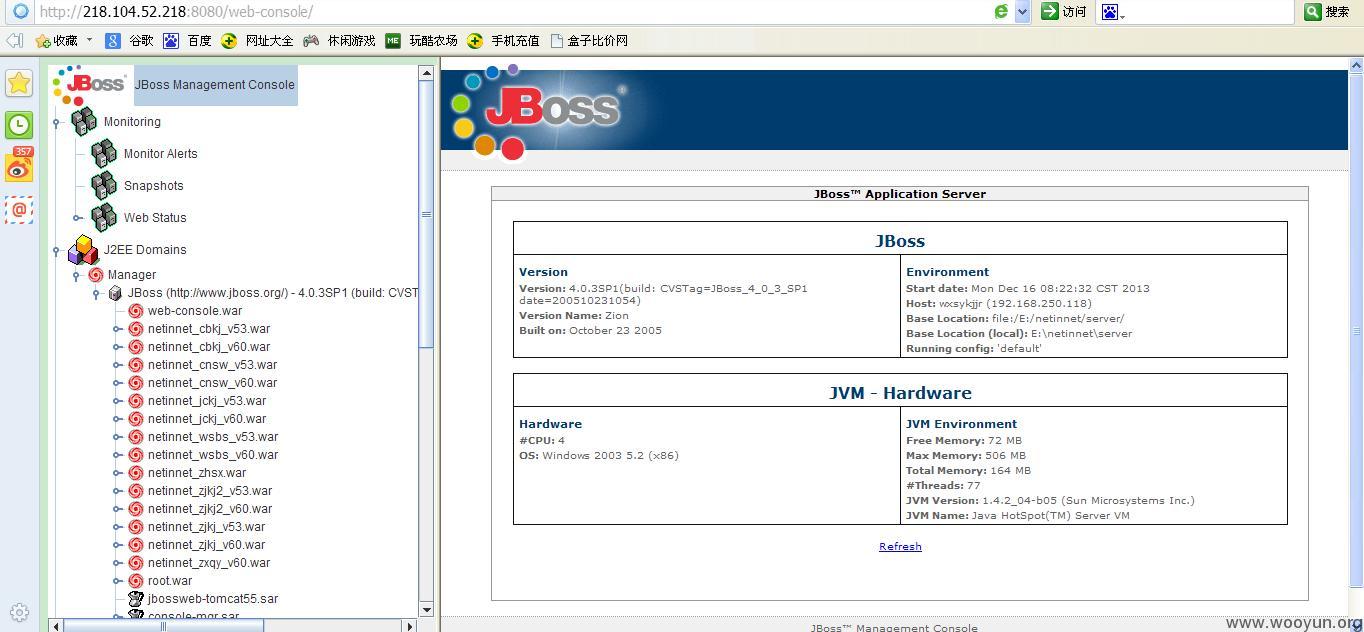Collapse the Manager tree node
The width and height of the screenshot is (1364, 632).
(77, 275)
